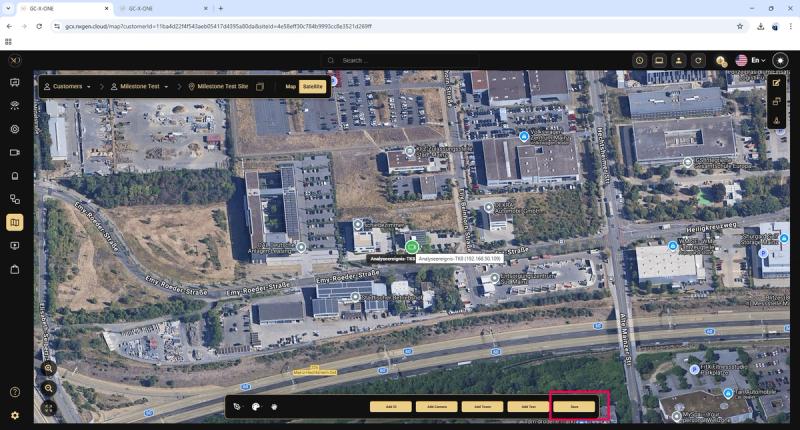Click the Add Tower button
The image size is (800, 430).
point(483,407)
